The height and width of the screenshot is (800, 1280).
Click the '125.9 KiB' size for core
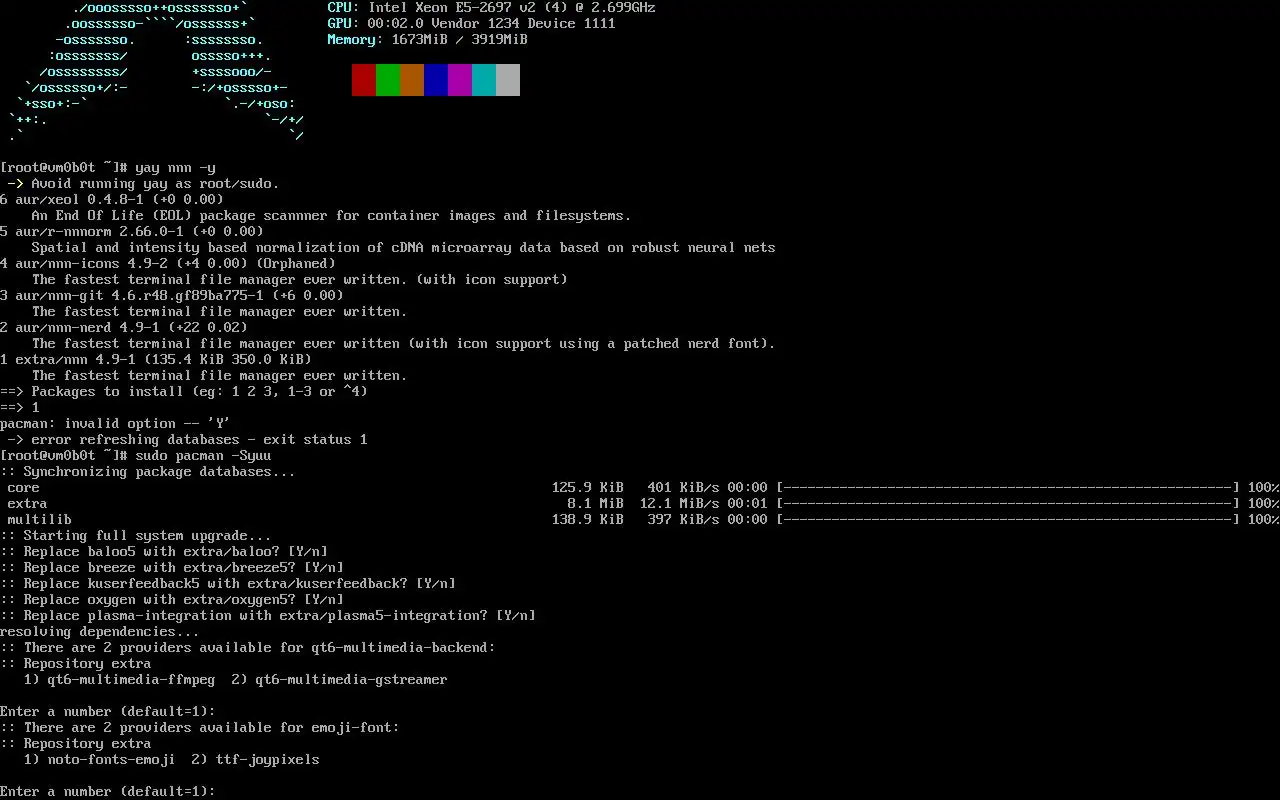(x=588, y=488)
